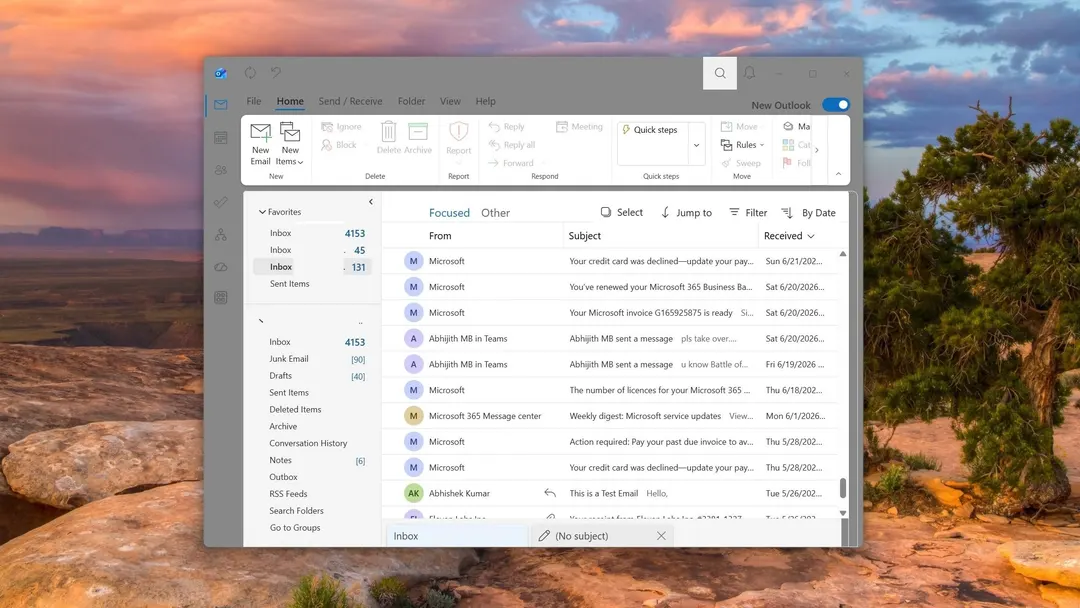Open the File menu
The width and height of the screenshot is (1080, 608).
pyautogui.click(x=253, y=101)
